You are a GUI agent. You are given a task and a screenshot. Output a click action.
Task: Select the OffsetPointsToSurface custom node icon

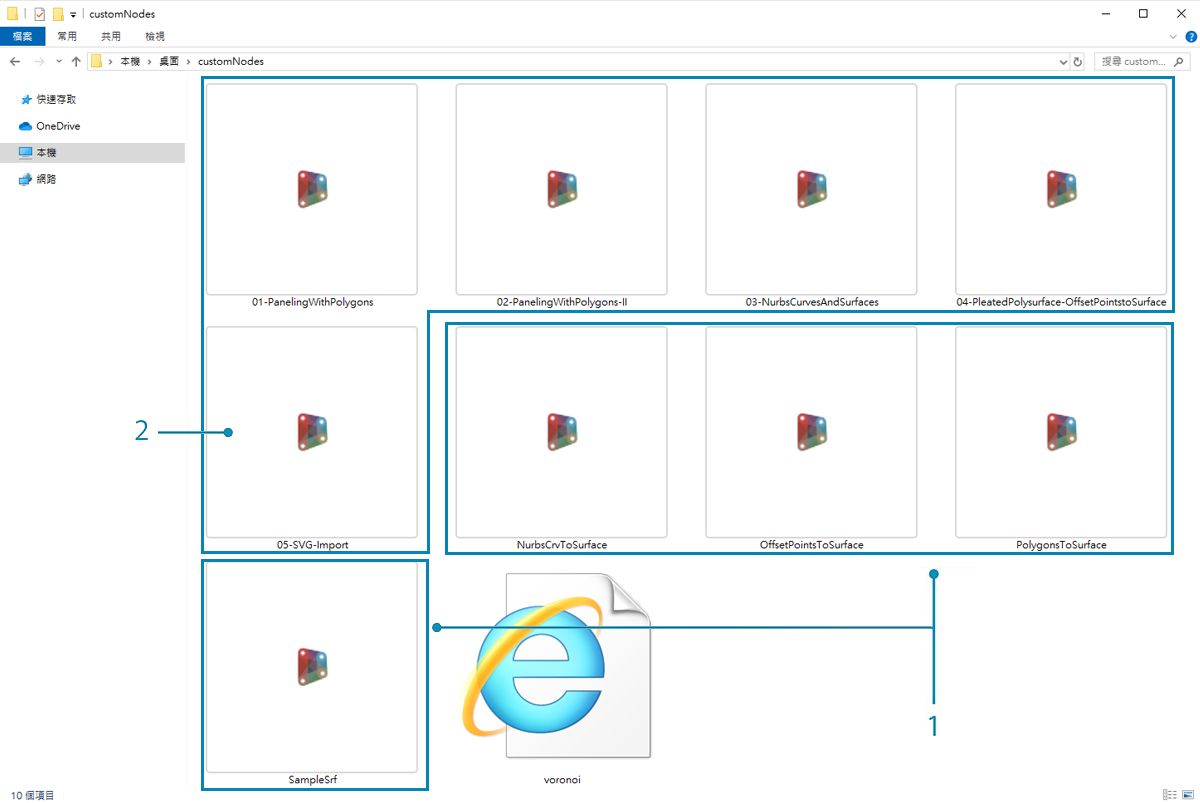pos(812,432)
